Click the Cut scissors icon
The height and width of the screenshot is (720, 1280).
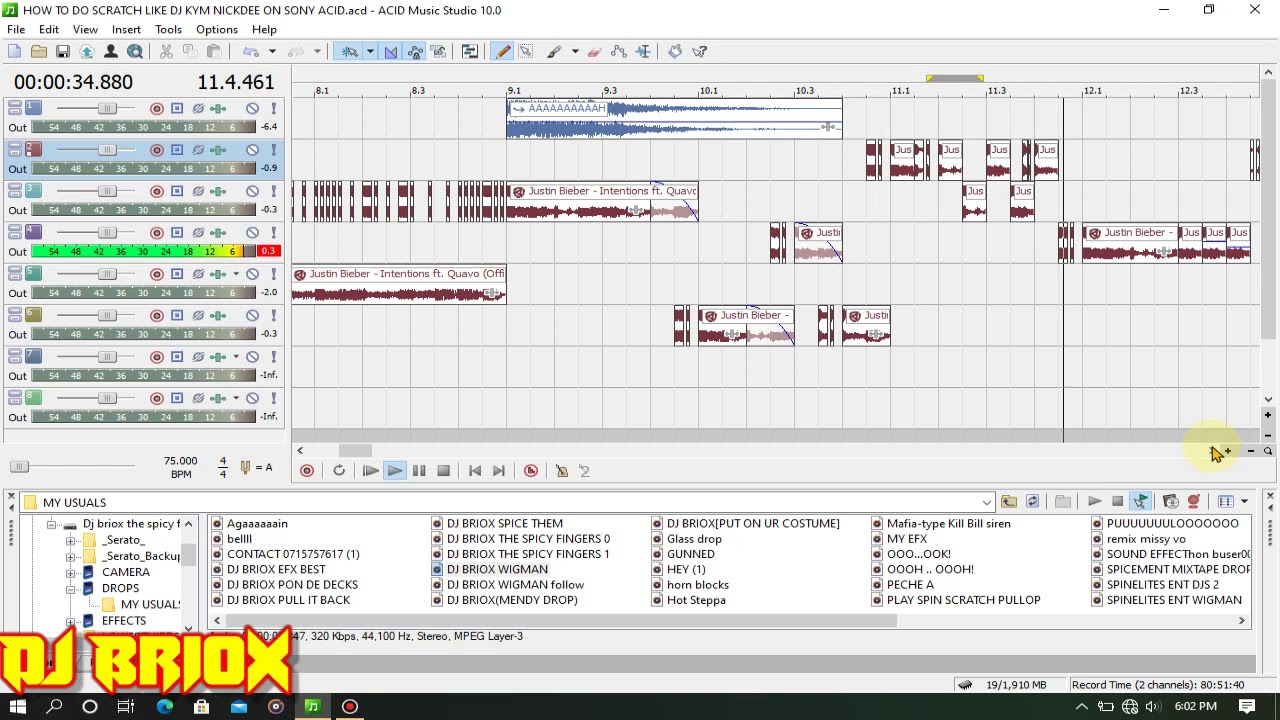(166, 51)
